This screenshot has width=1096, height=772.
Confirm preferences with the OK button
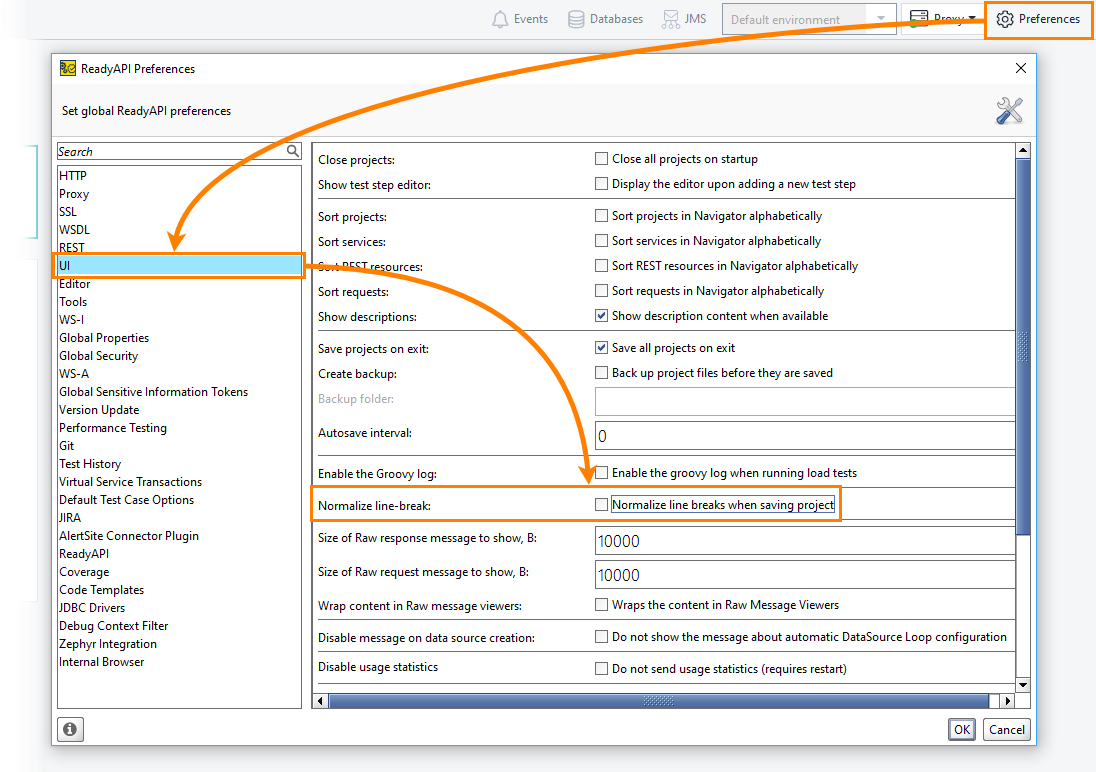click(961, 729)
